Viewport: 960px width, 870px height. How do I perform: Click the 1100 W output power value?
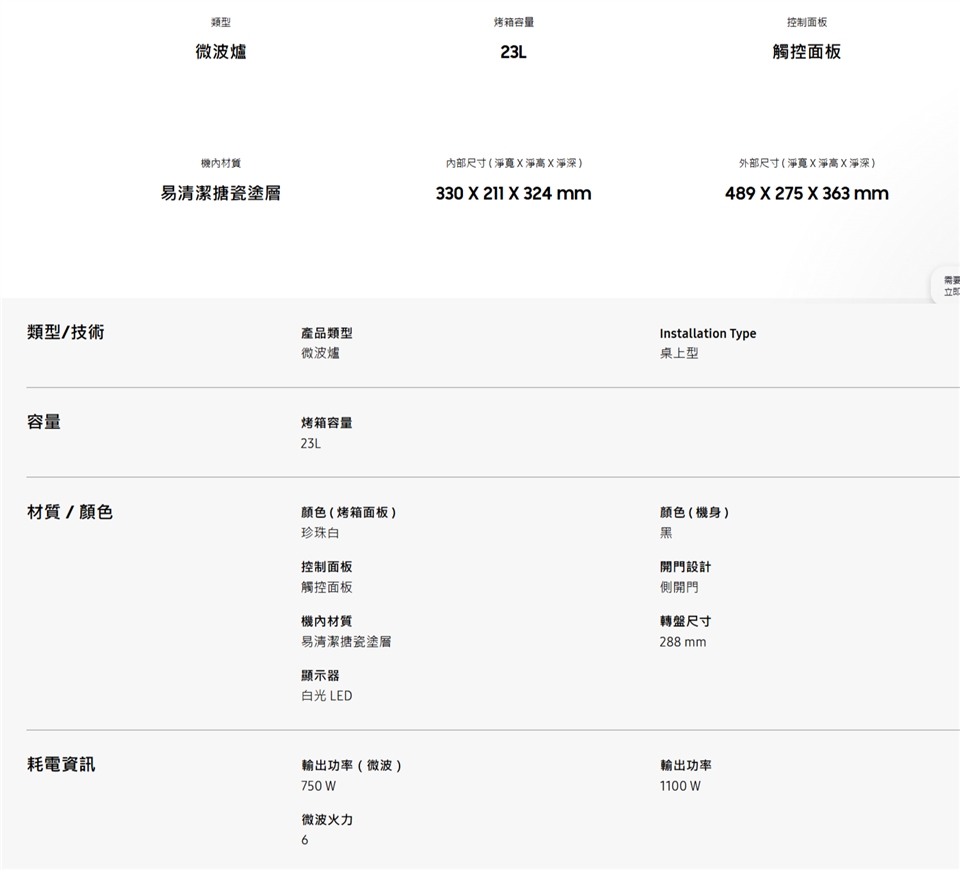click(680, 786)
